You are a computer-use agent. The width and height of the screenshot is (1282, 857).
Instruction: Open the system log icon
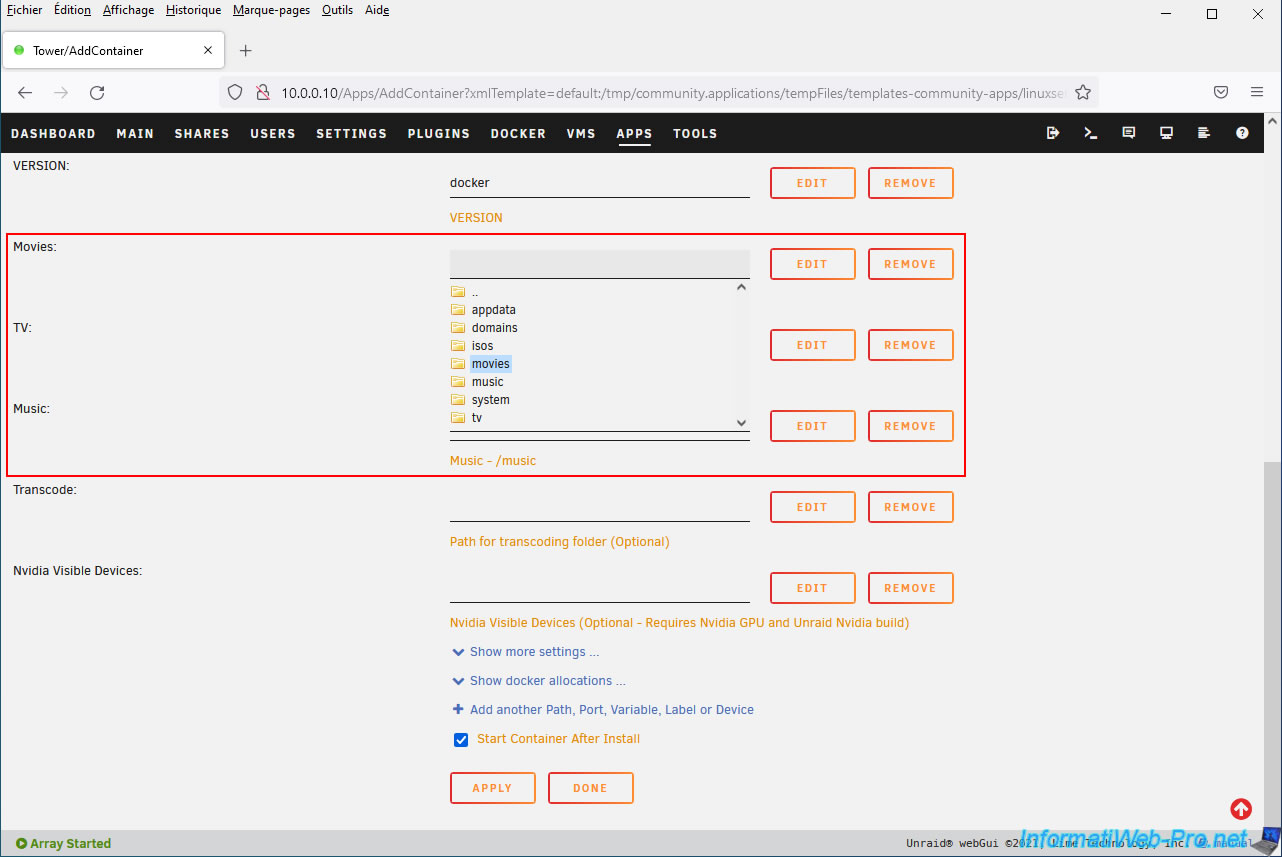pyautogui.click(x=1204, y=133)
